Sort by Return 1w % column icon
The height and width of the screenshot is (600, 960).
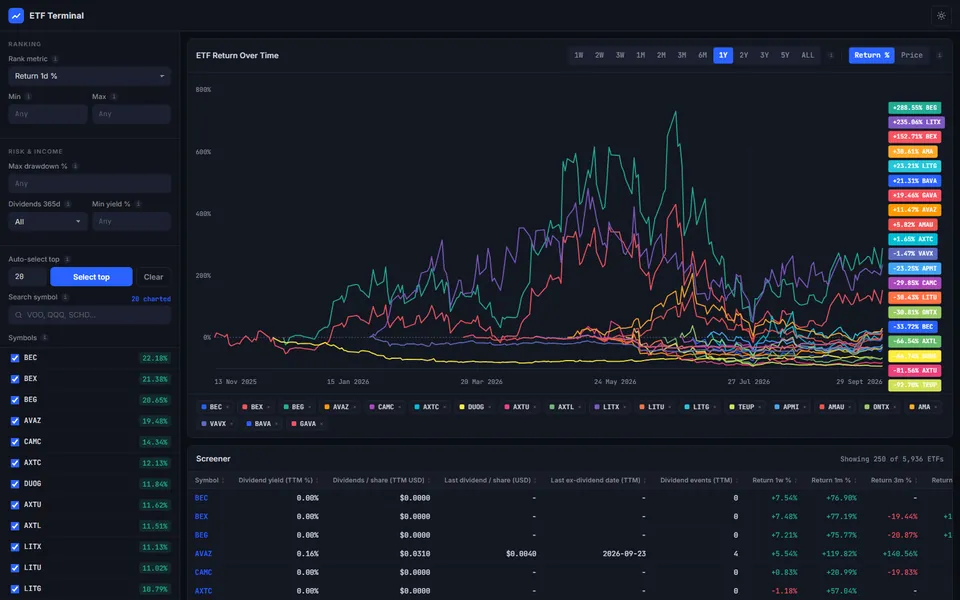pos(796,481)
